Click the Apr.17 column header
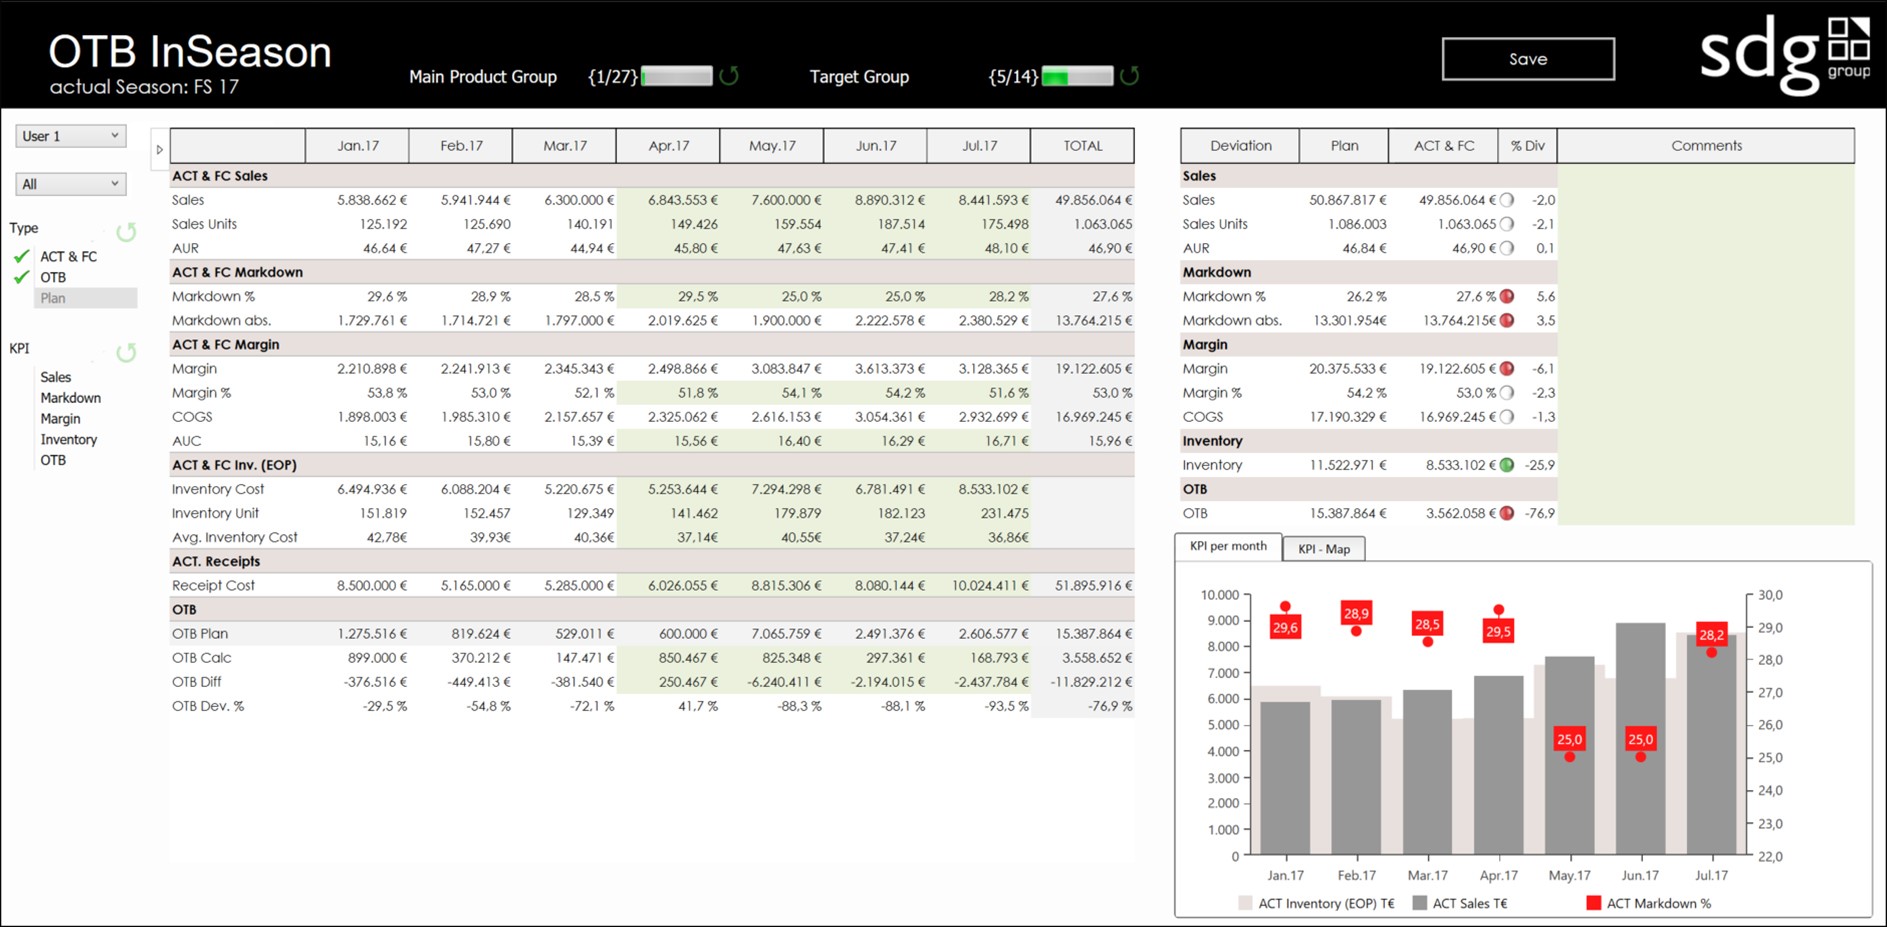 click(x=668, y=145)
